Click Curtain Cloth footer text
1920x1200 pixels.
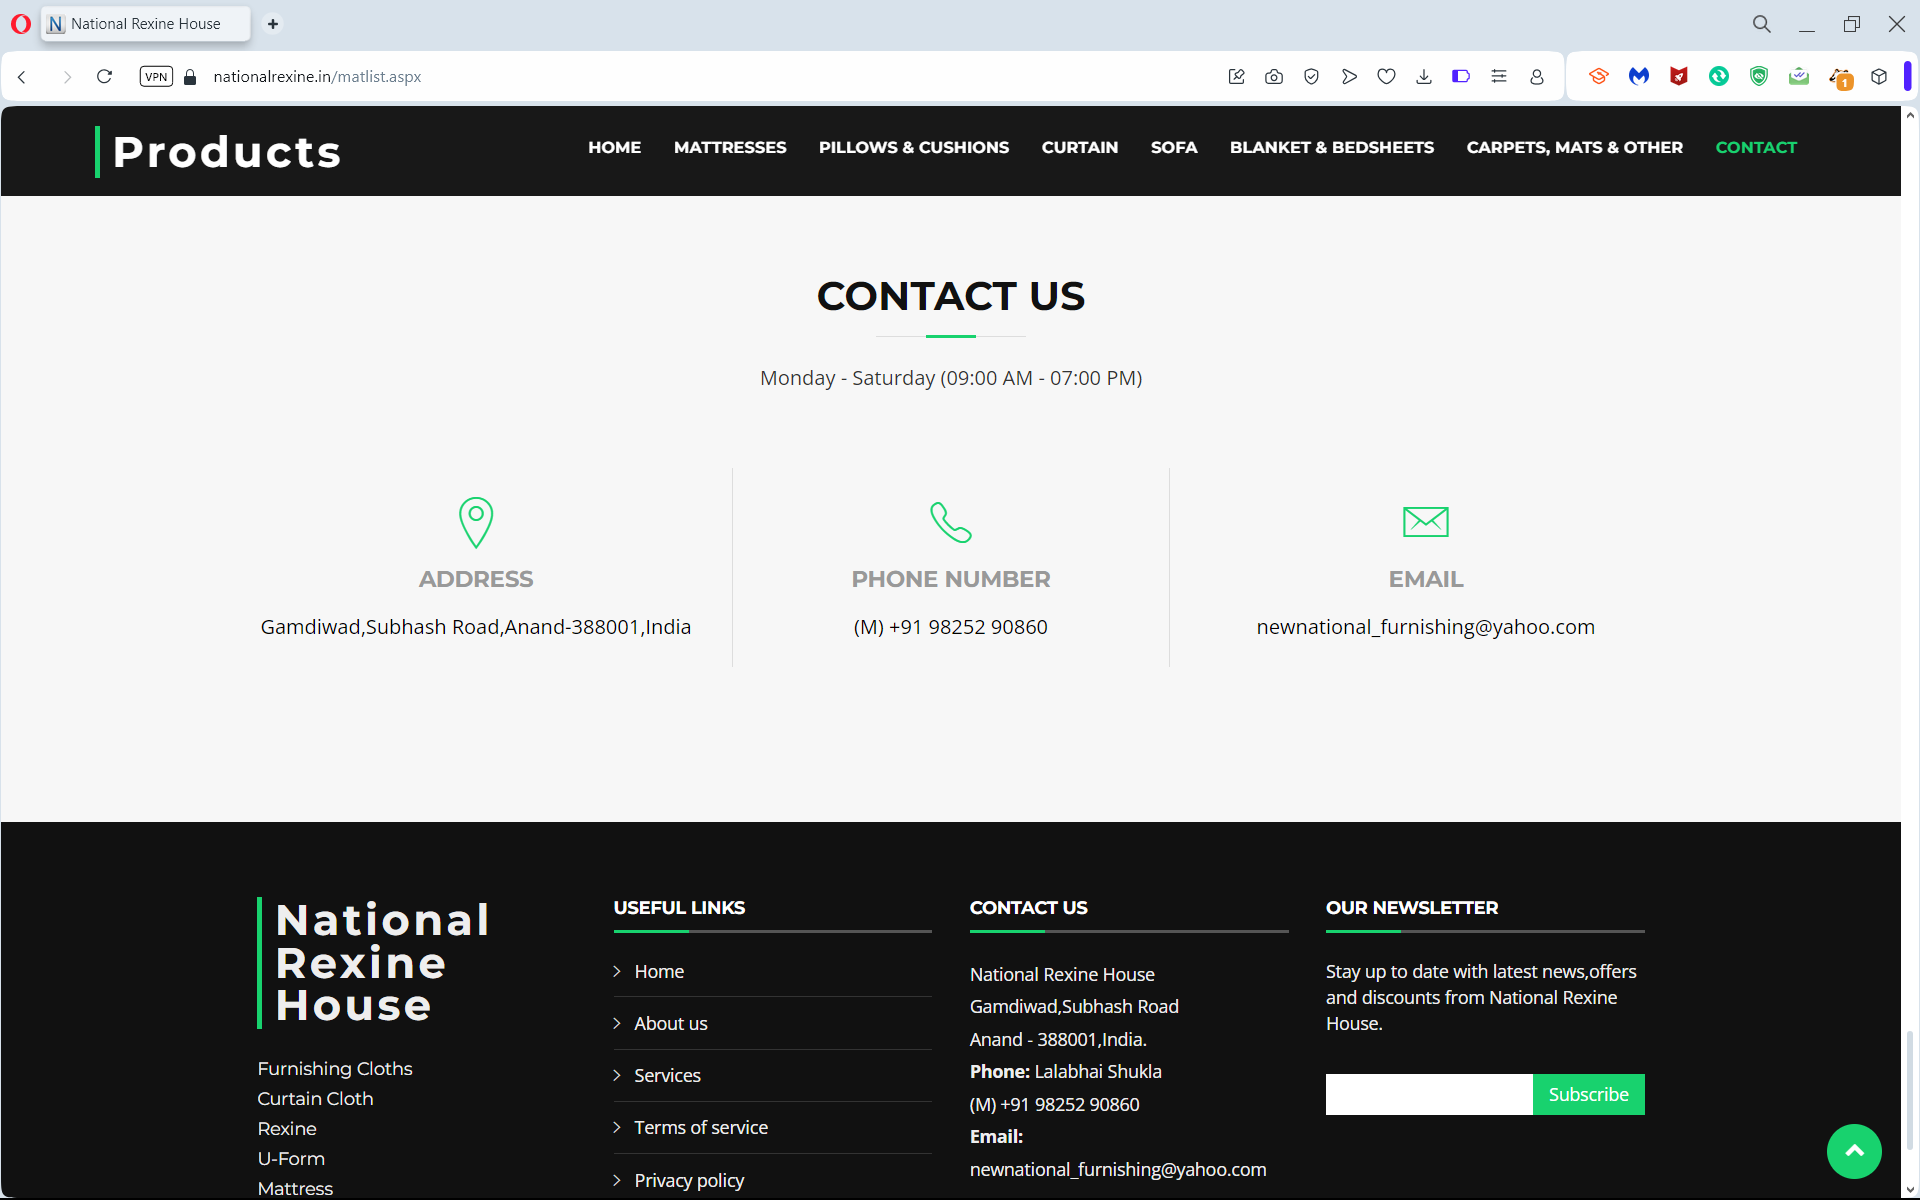click(315, 1098)
